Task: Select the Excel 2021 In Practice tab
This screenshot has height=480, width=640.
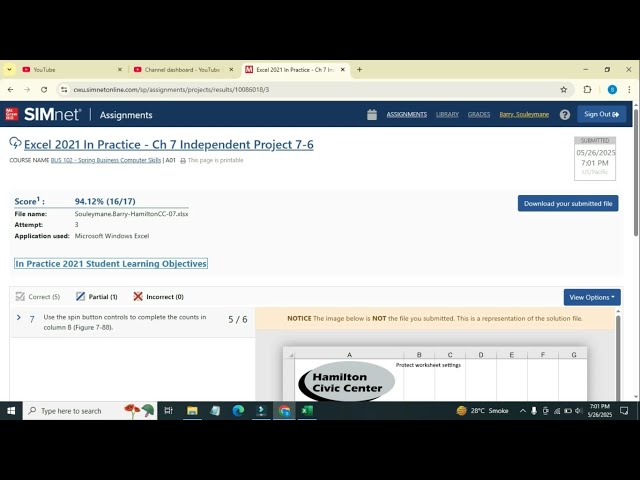Action: click(x=295, y=70)
